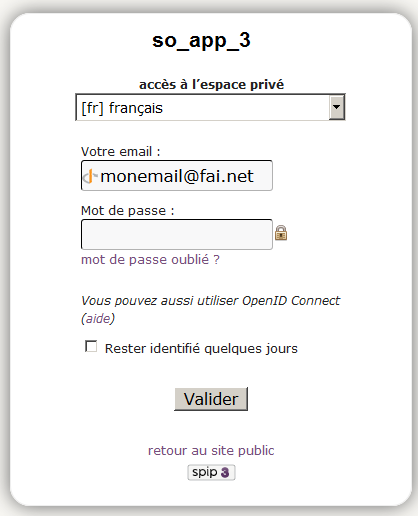Click the "Valider" button
The height and width of the screenshot is (516, 418).
pyautogui.click(x=211, y=399)
